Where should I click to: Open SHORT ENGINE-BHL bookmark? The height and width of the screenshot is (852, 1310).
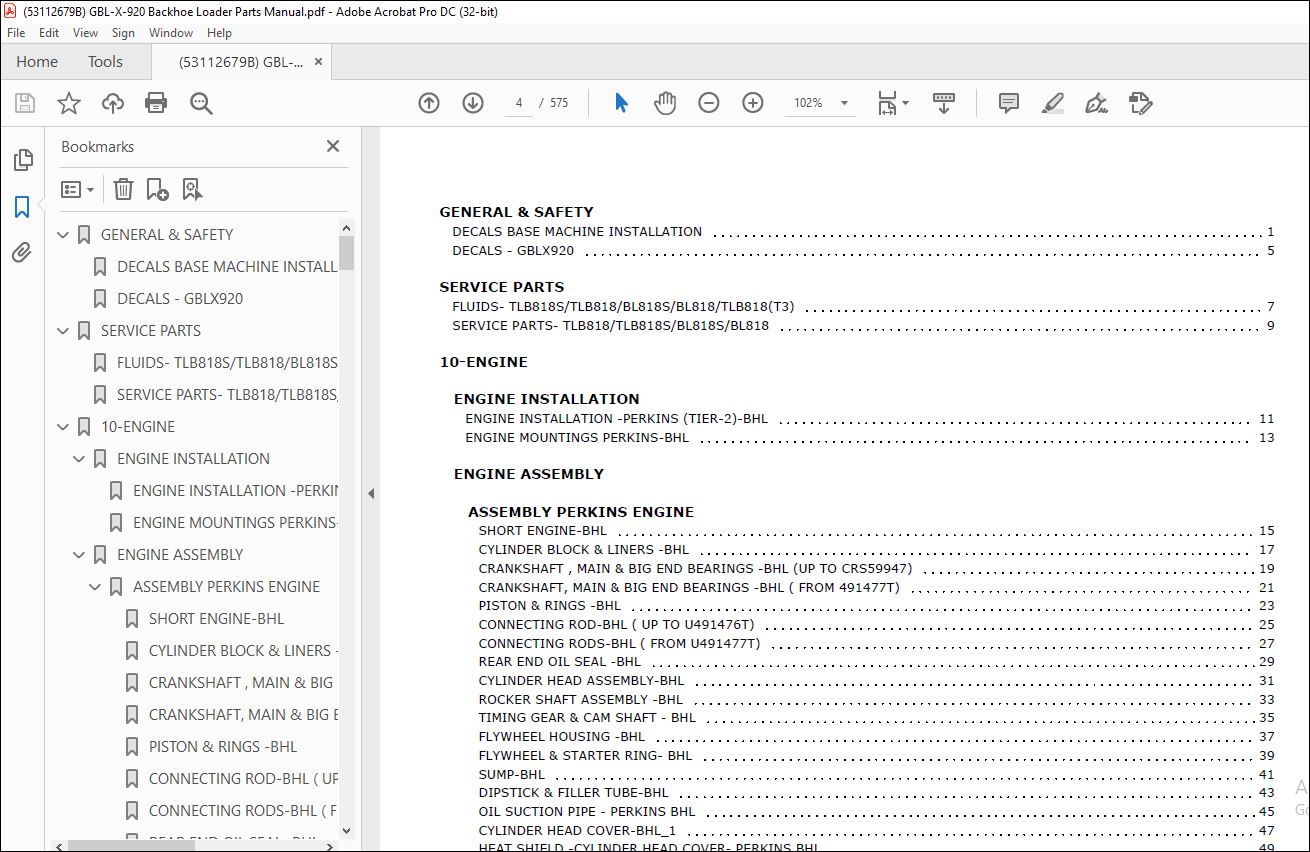pos(216,619)
